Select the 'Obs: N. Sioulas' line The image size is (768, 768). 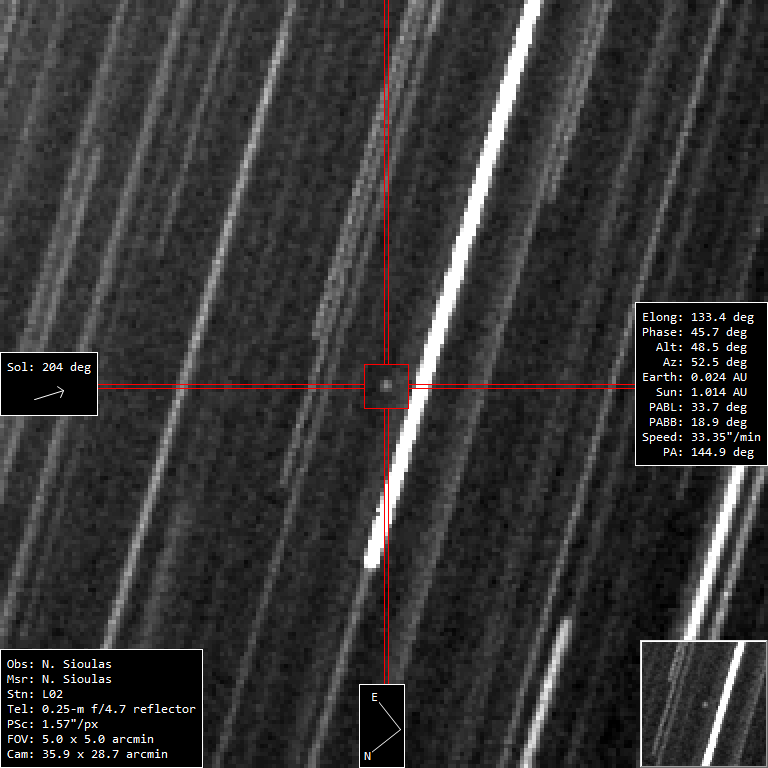click(x=59, y=664)
